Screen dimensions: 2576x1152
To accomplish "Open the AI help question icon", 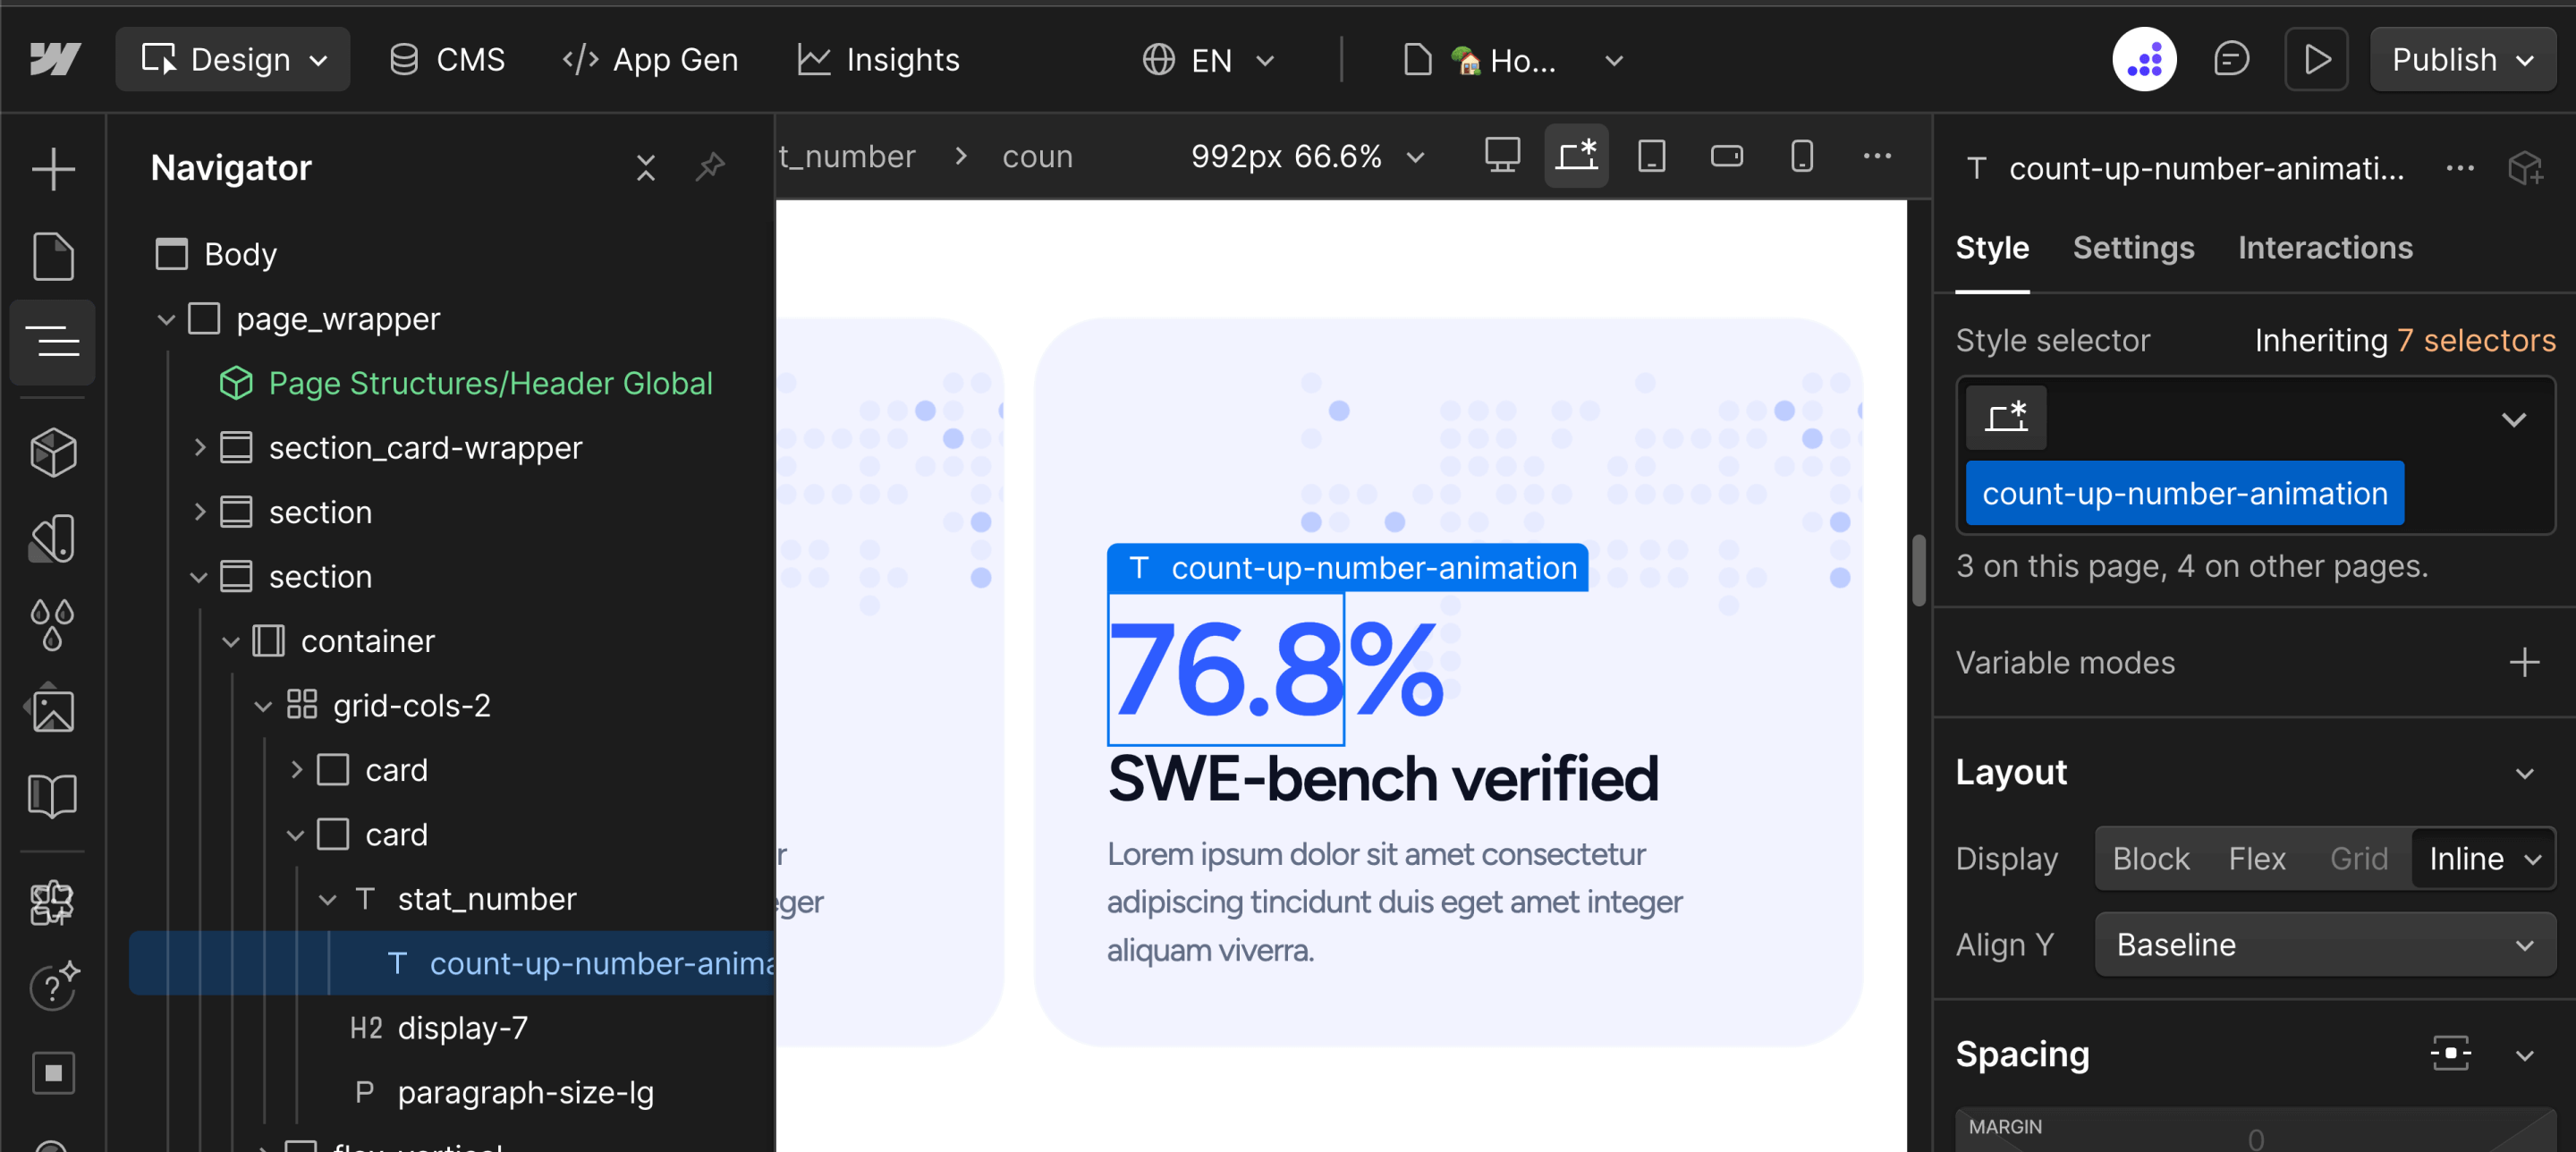I will click(x=53, y=987).
